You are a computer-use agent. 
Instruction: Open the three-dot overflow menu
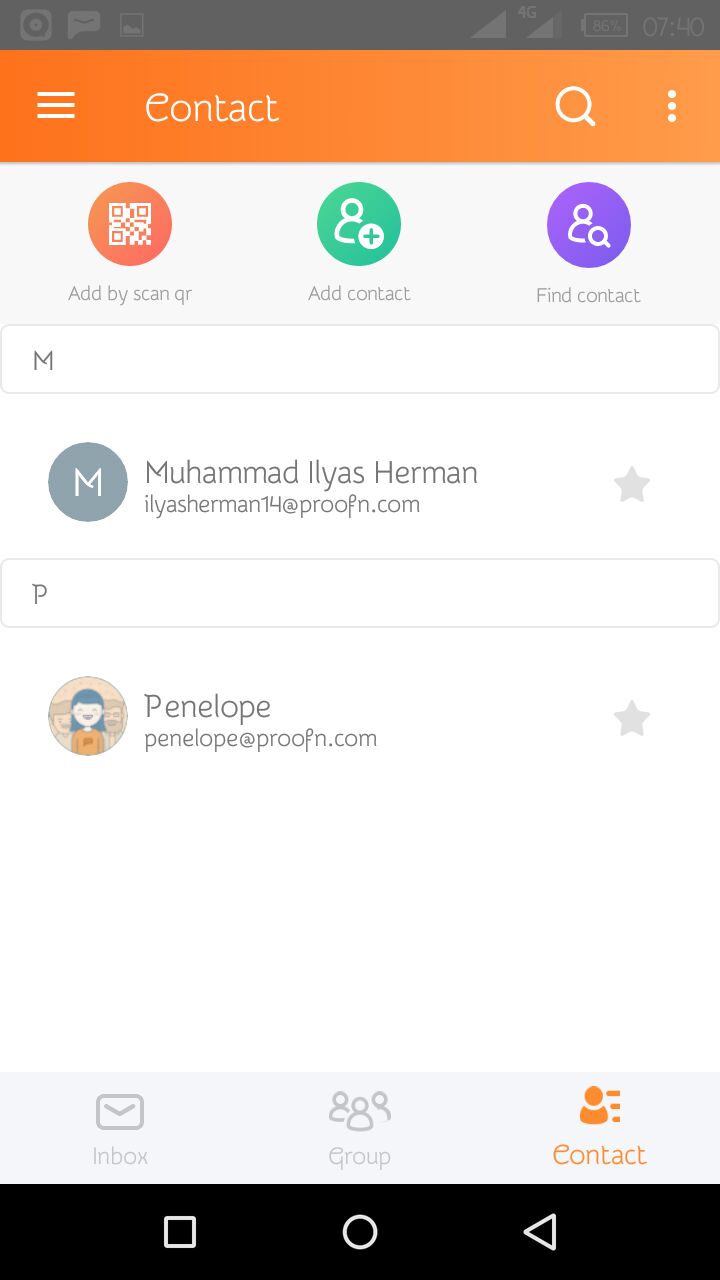pyautogui.click(x=672, y=106)
